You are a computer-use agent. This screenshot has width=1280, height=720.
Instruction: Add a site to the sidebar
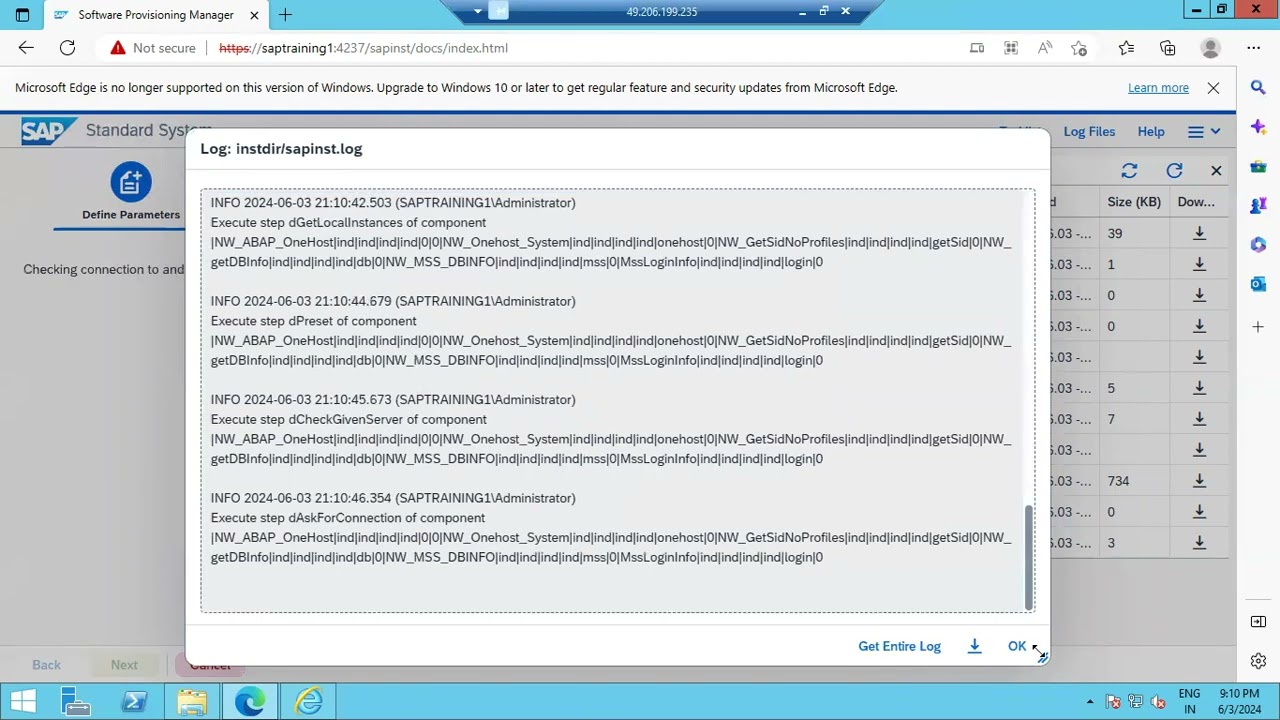(1259, 327)
